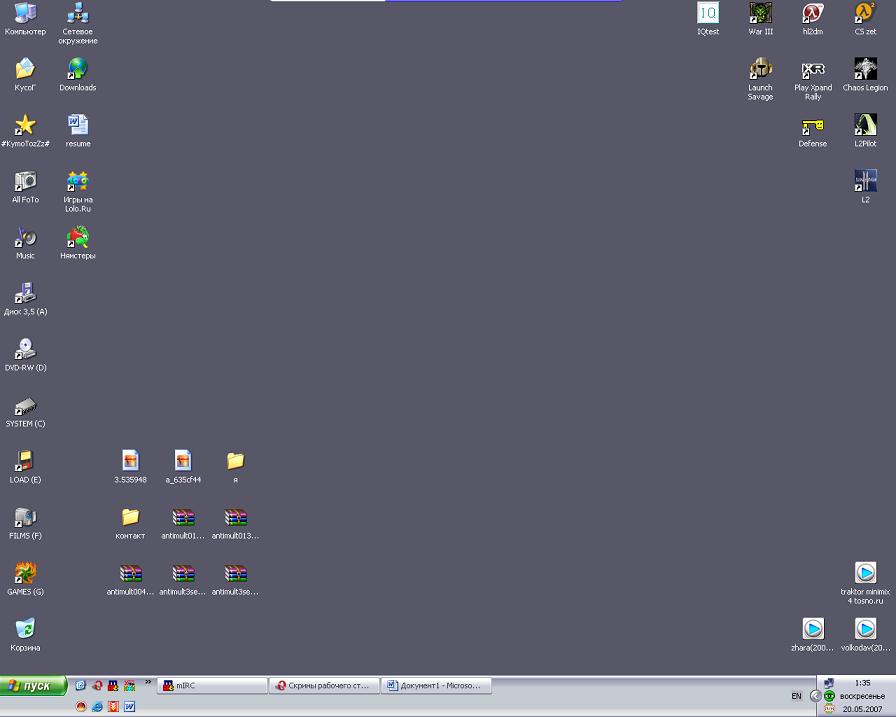The height and width of the screenshot is (717, 896).
Task: Click the network connection tray icon
Action: click(x=829, y=683)
